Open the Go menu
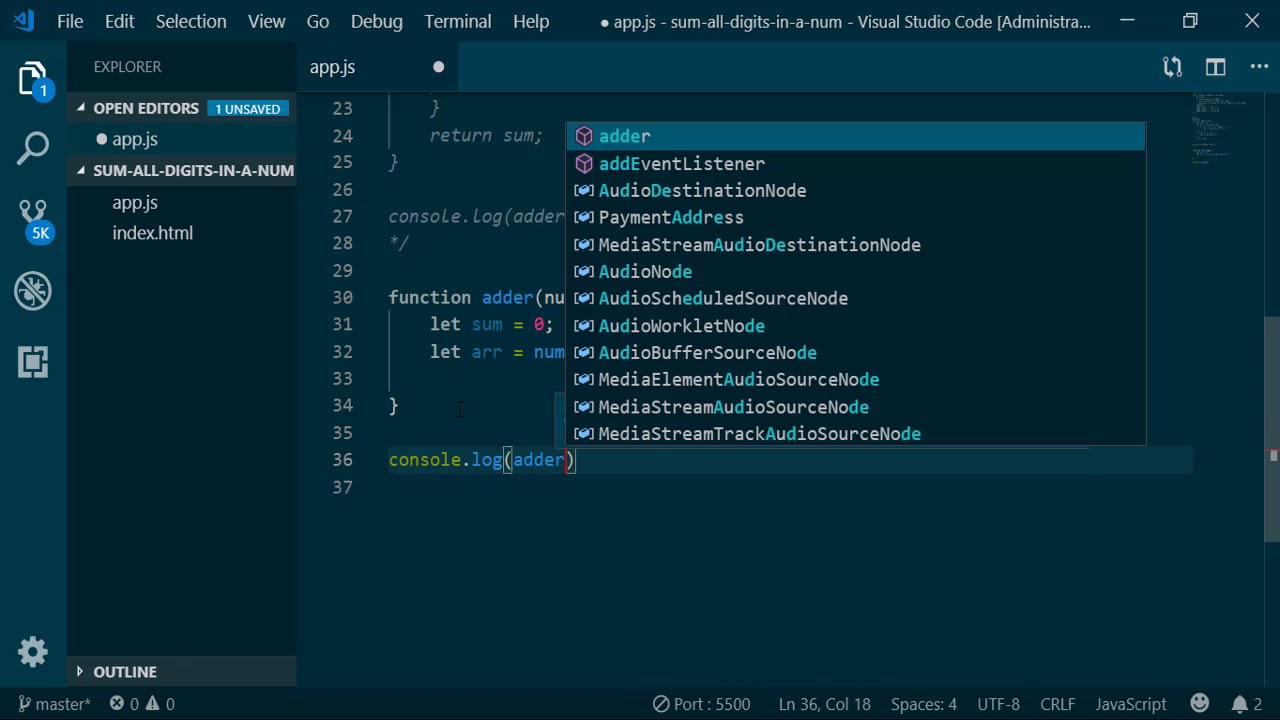Image resolution: width=1280 pixels, height=720 pixels. click(318, 21)
